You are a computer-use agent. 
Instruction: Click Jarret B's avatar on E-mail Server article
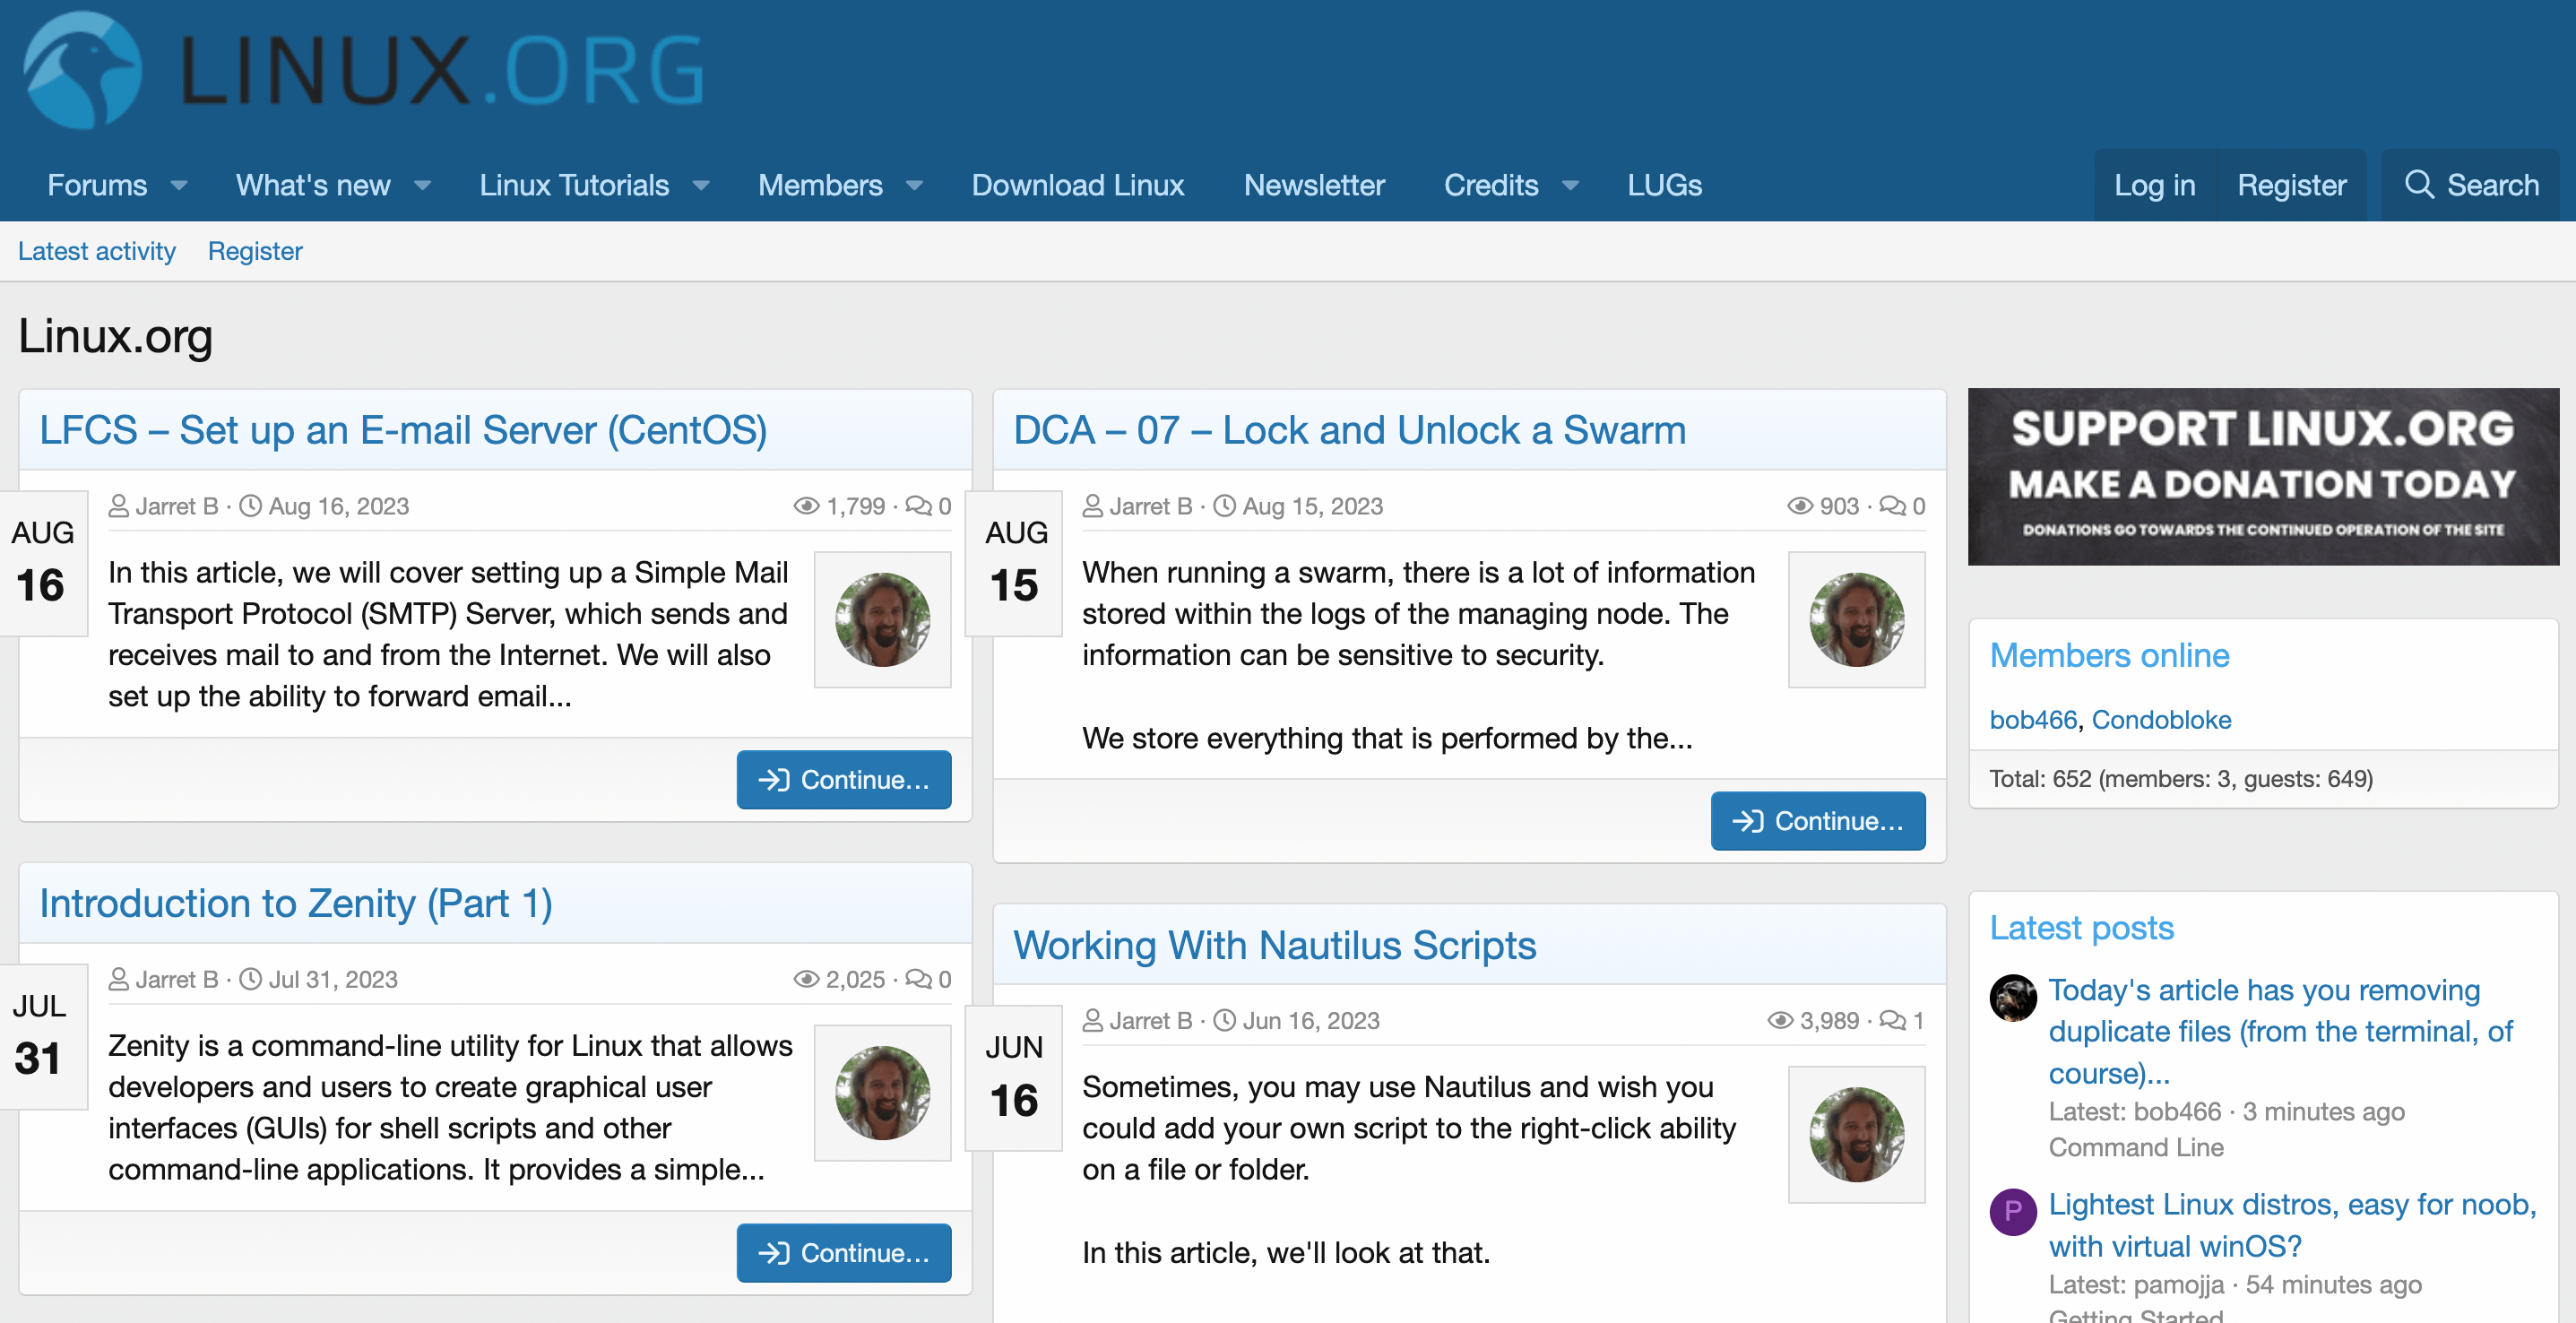(x=882, y=619)
